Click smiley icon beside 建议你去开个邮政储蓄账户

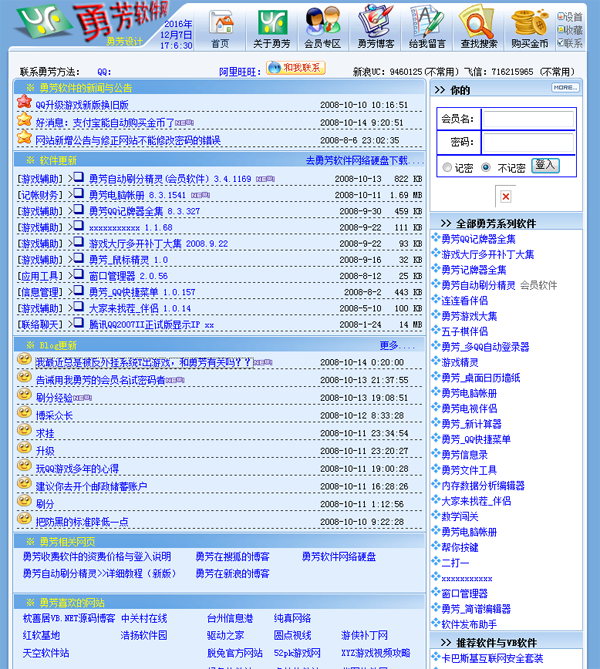(24, 483)
